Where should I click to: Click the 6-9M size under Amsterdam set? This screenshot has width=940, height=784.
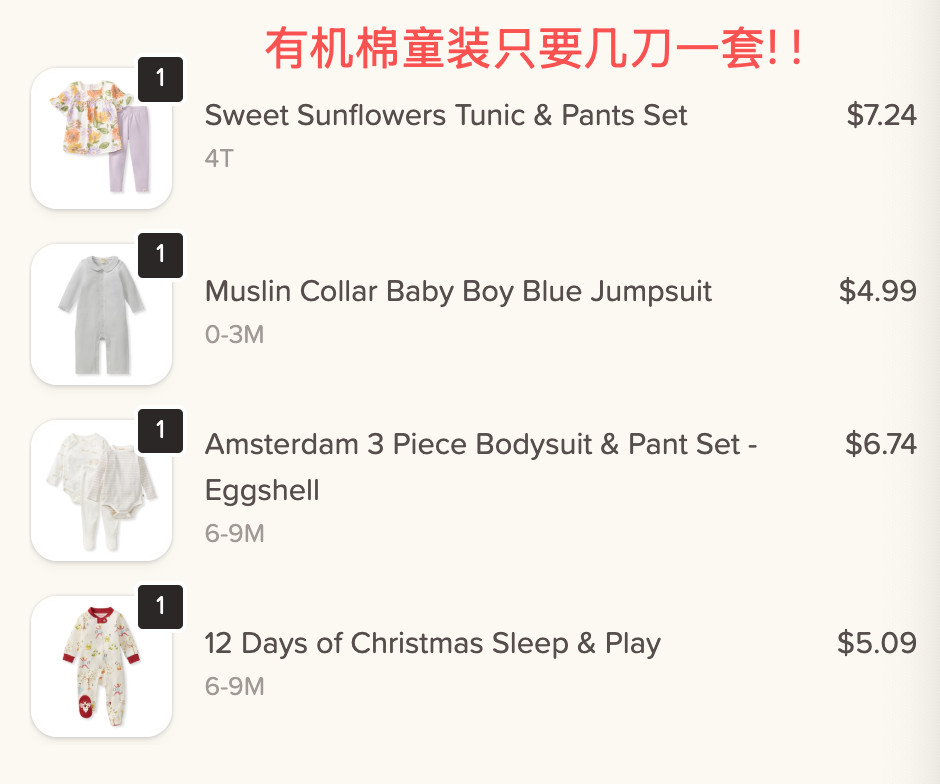234,534
